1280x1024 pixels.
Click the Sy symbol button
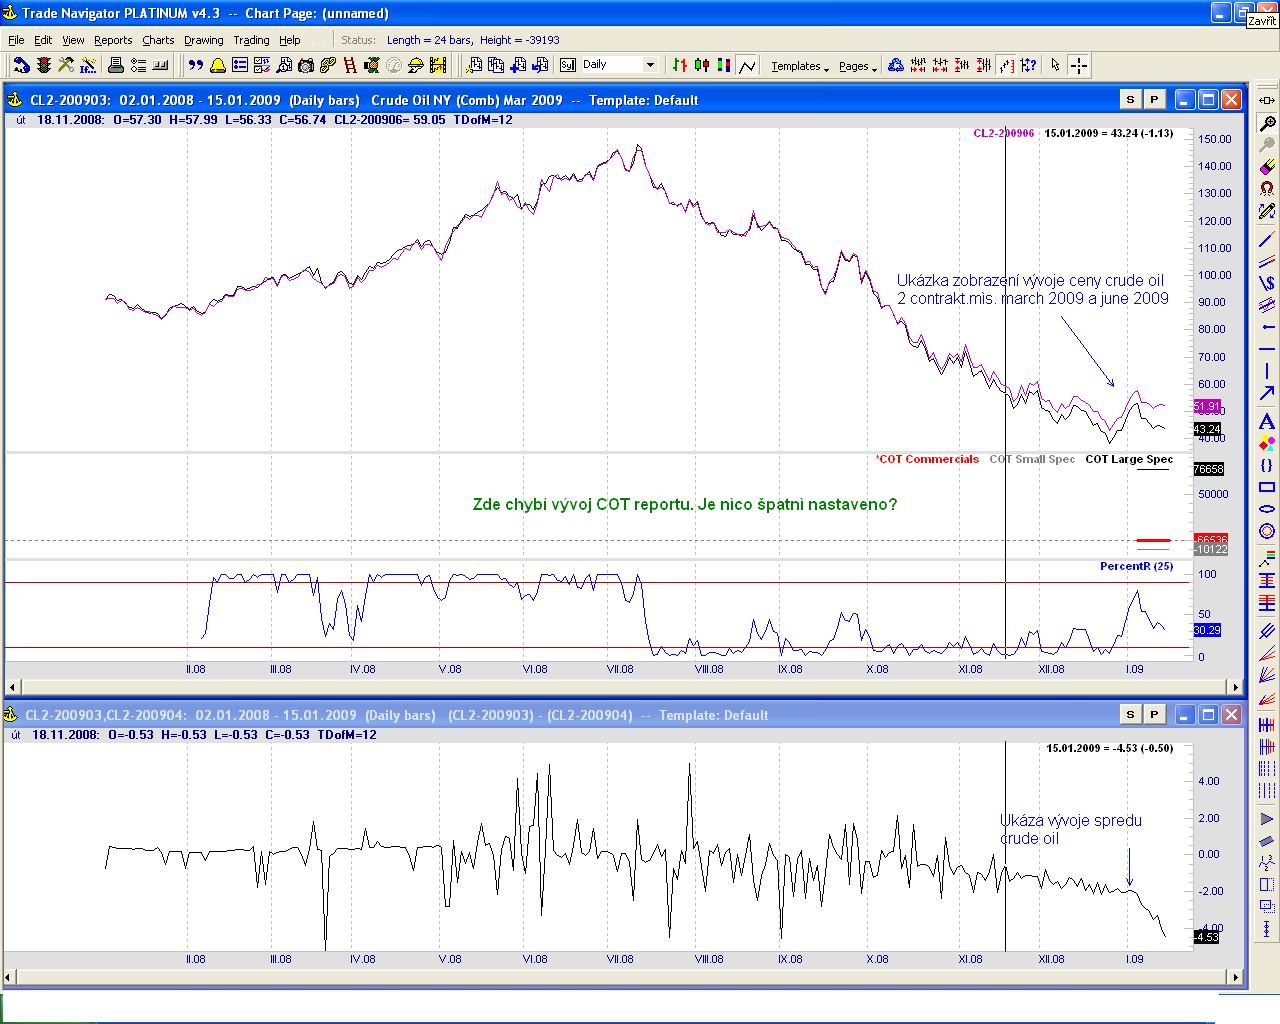(x=568, y=65)
